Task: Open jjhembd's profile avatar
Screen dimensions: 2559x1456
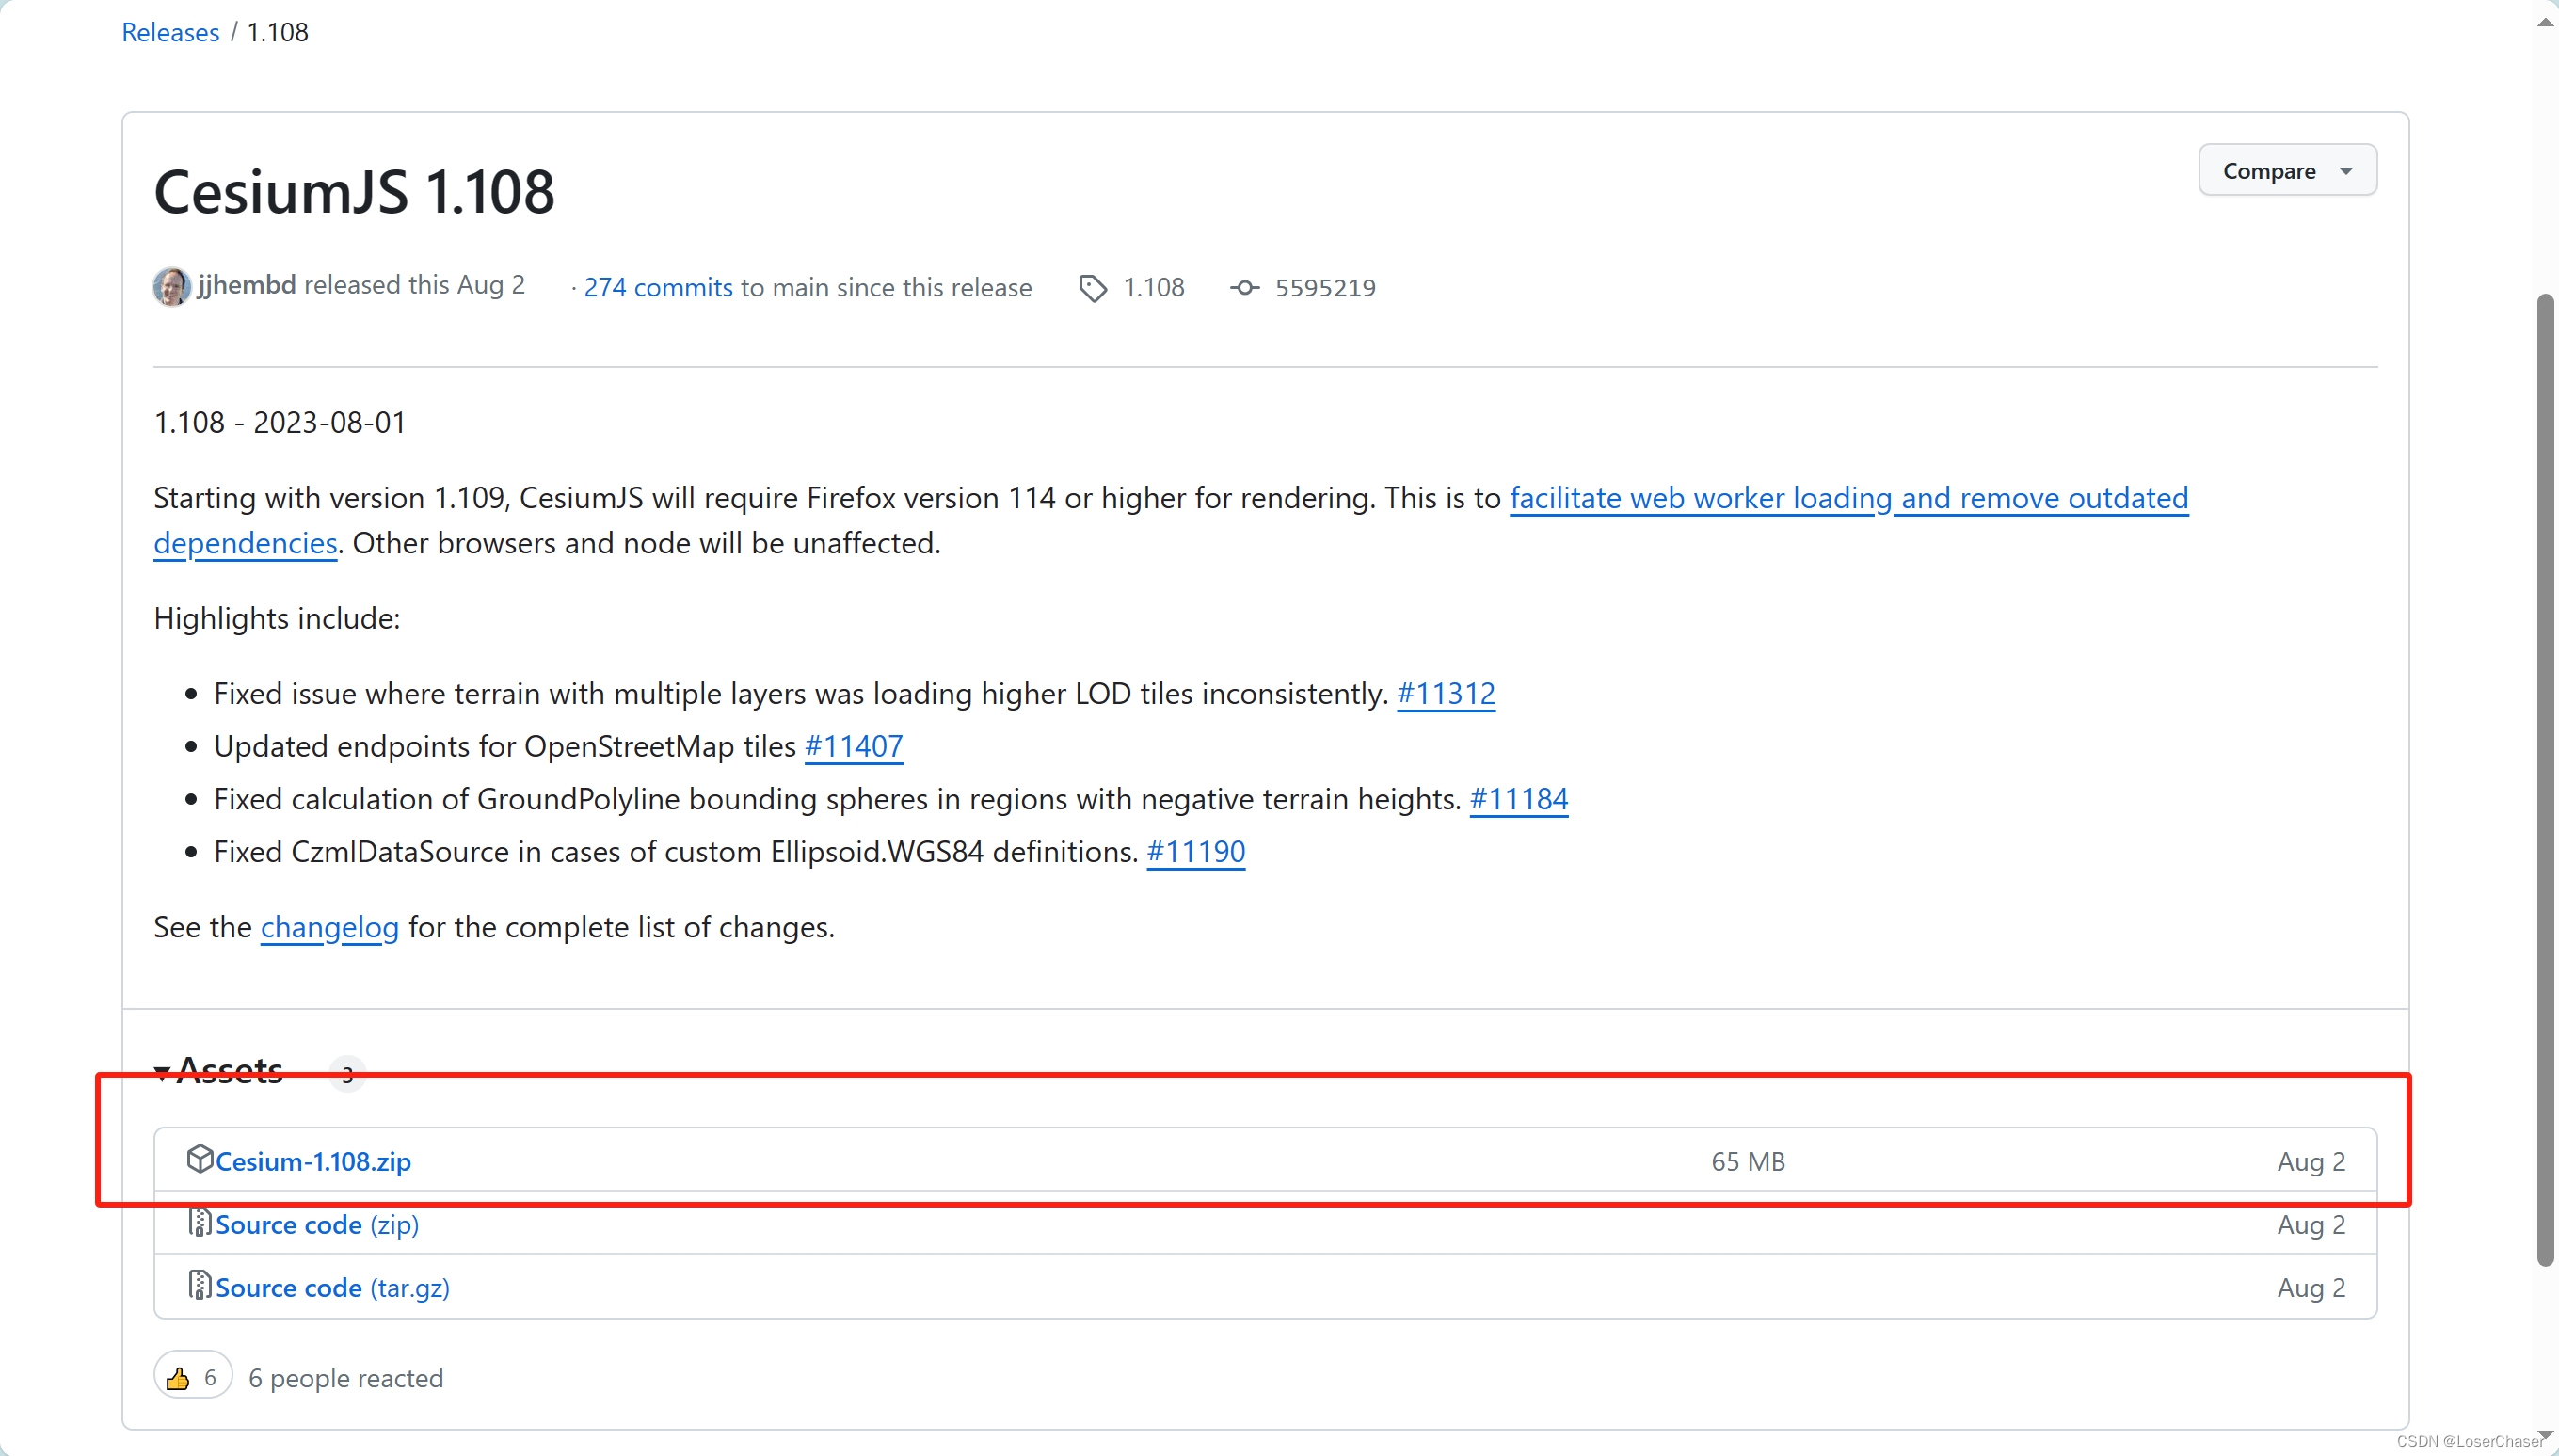Action: pos(170,285)
